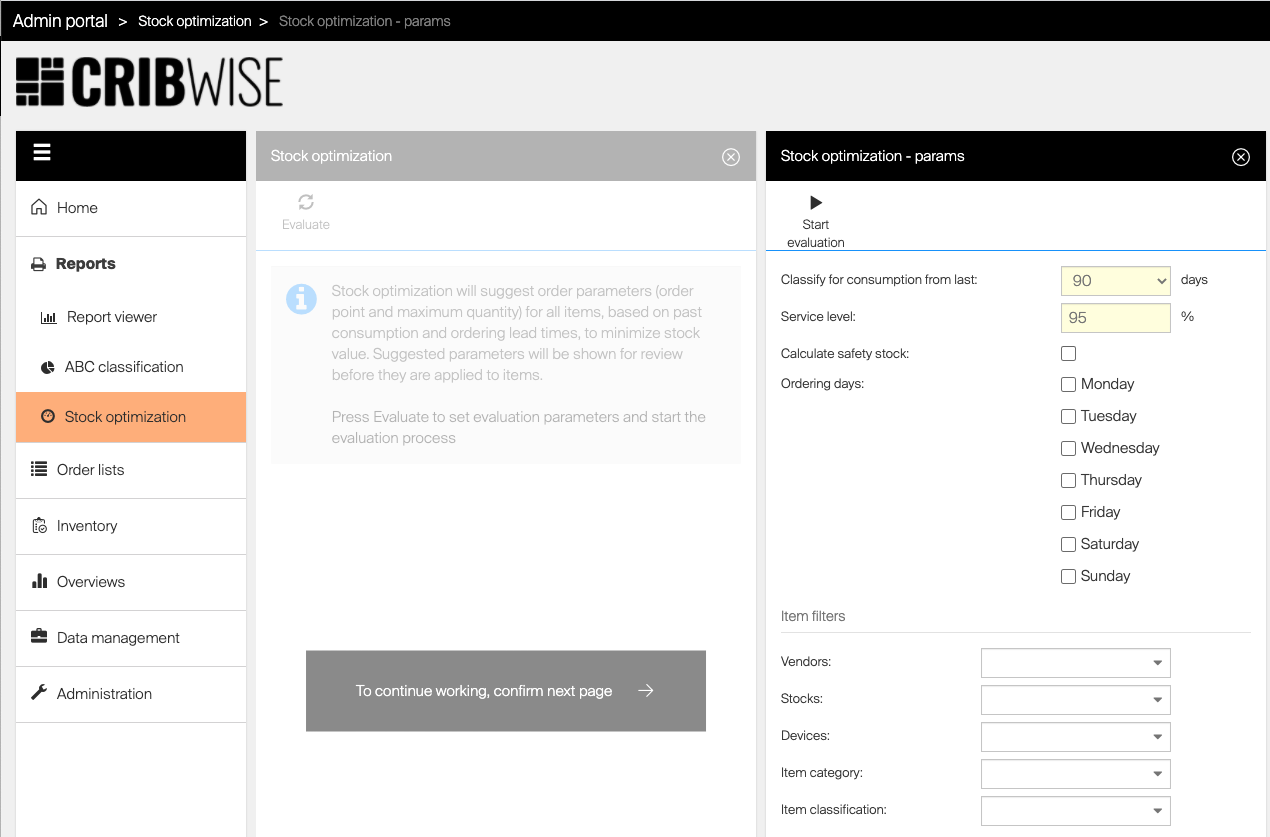Open the Item category filter dropdown
The image size is (1270, 837).
(1075, 773)
